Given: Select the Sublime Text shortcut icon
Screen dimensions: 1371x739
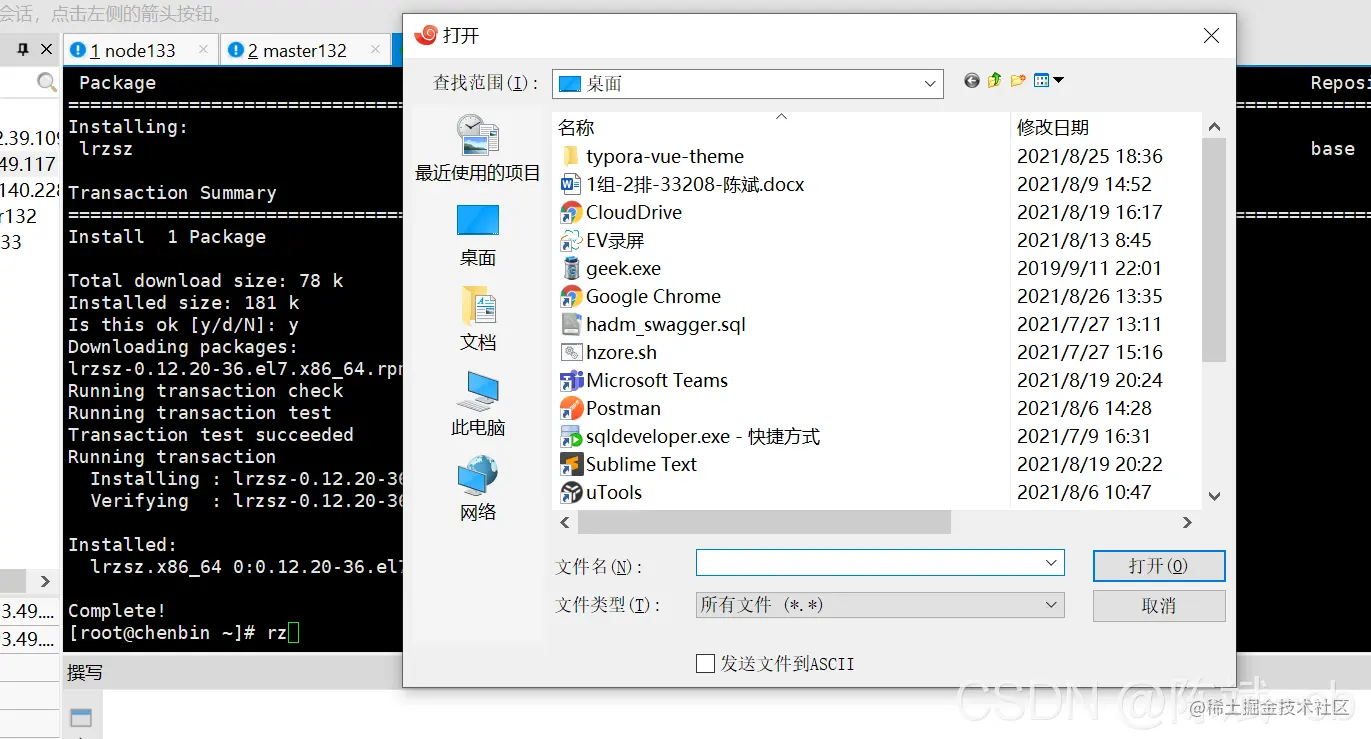Looking at the screenshot, I should (x=571, y=464).
